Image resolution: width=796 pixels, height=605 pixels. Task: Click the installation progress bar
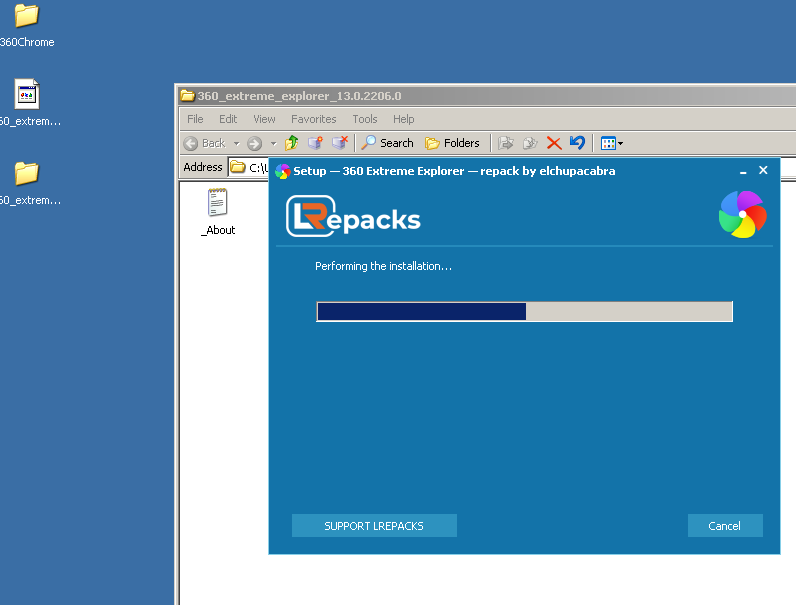[x=524, y=312]
